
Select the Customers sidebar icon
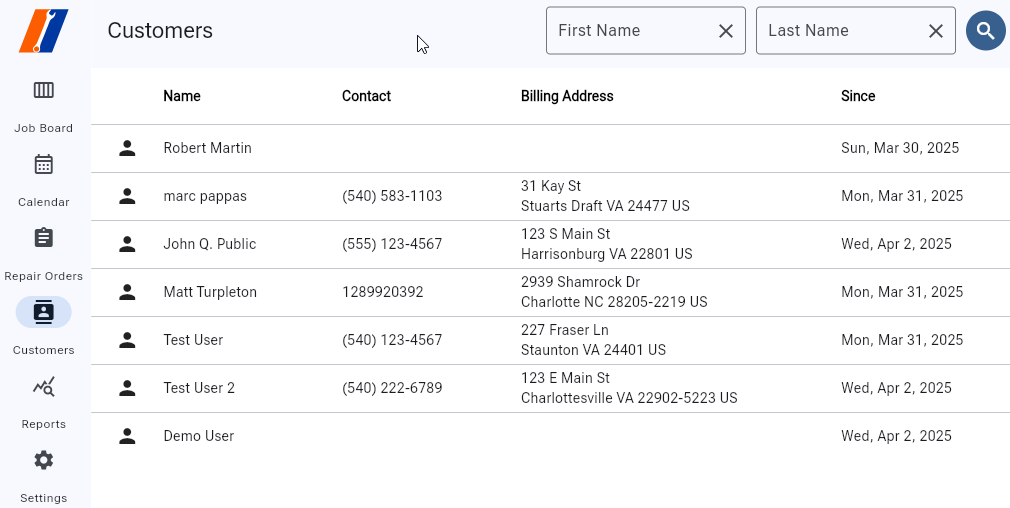[x=43, y=312]
